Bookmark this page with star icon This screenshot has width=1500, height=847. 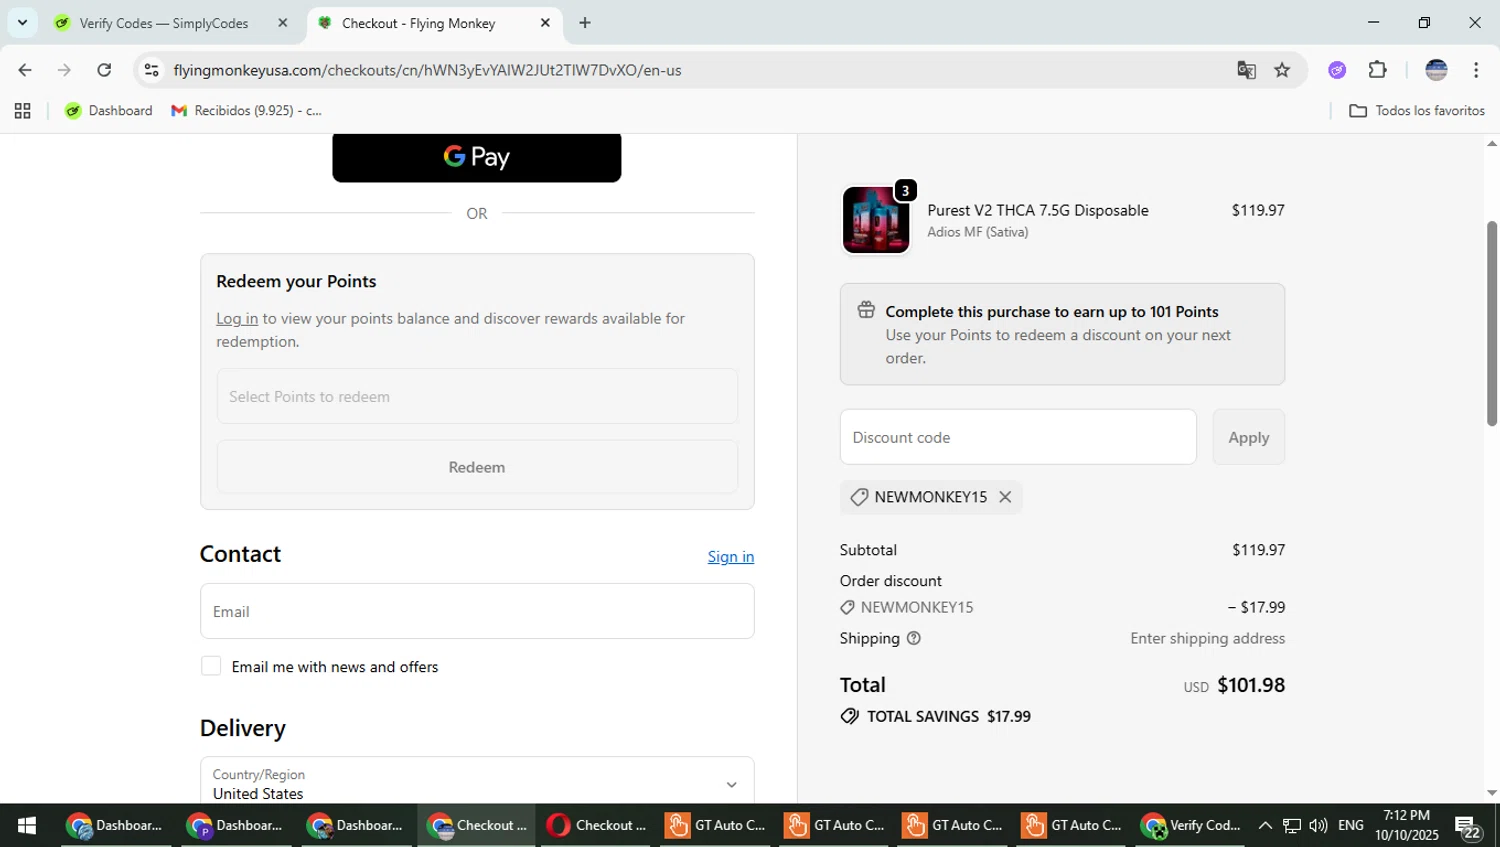tap(1283, 70)
